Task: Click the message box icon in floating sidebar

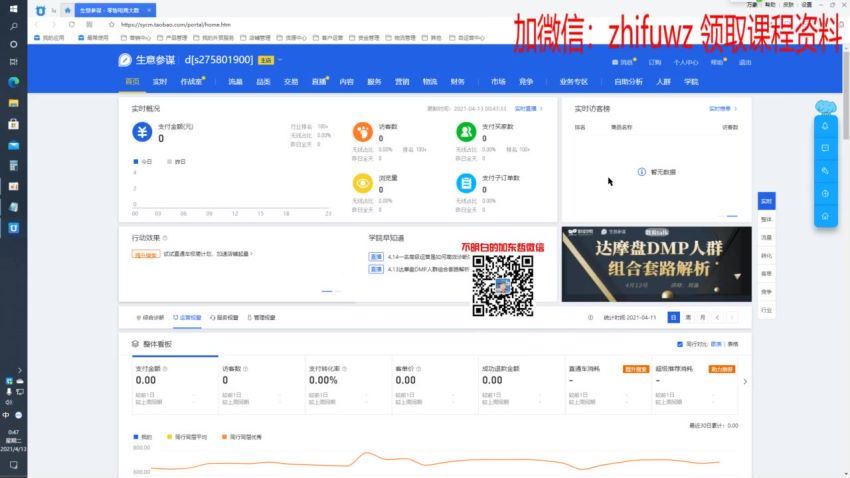Action: tap(825, 148)
